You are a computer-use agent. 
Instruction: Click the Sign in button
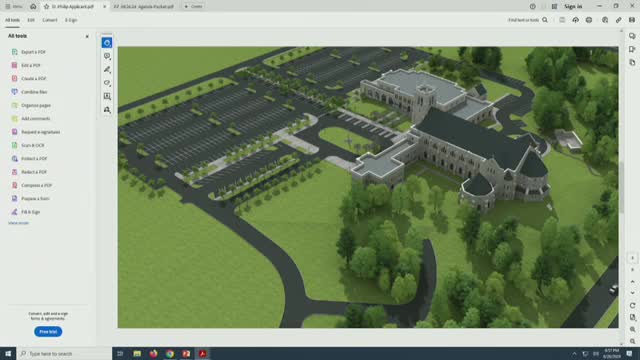click(x=573, y=7)
